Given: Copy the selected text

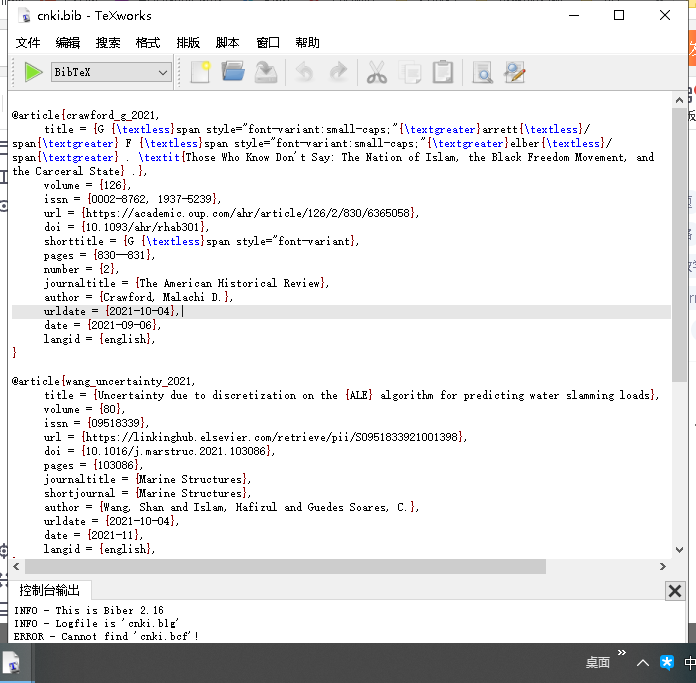Looking at the screenshot, I should click(410, 72).
